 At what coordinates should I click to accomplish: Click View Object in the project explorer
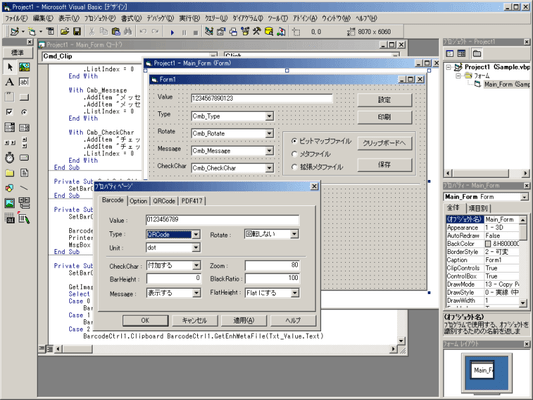pos(462,54)
